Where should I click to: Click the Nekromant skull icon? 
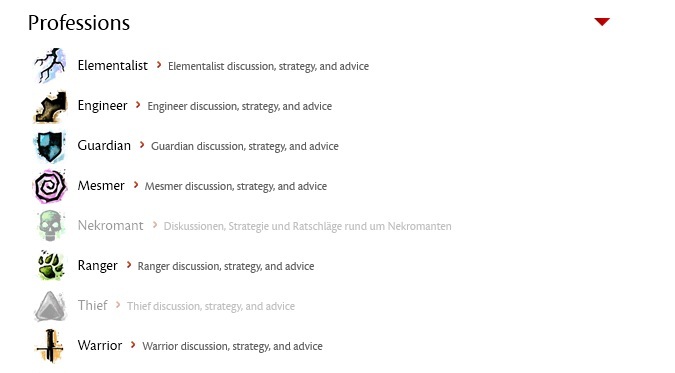click(x=50, y=226)
